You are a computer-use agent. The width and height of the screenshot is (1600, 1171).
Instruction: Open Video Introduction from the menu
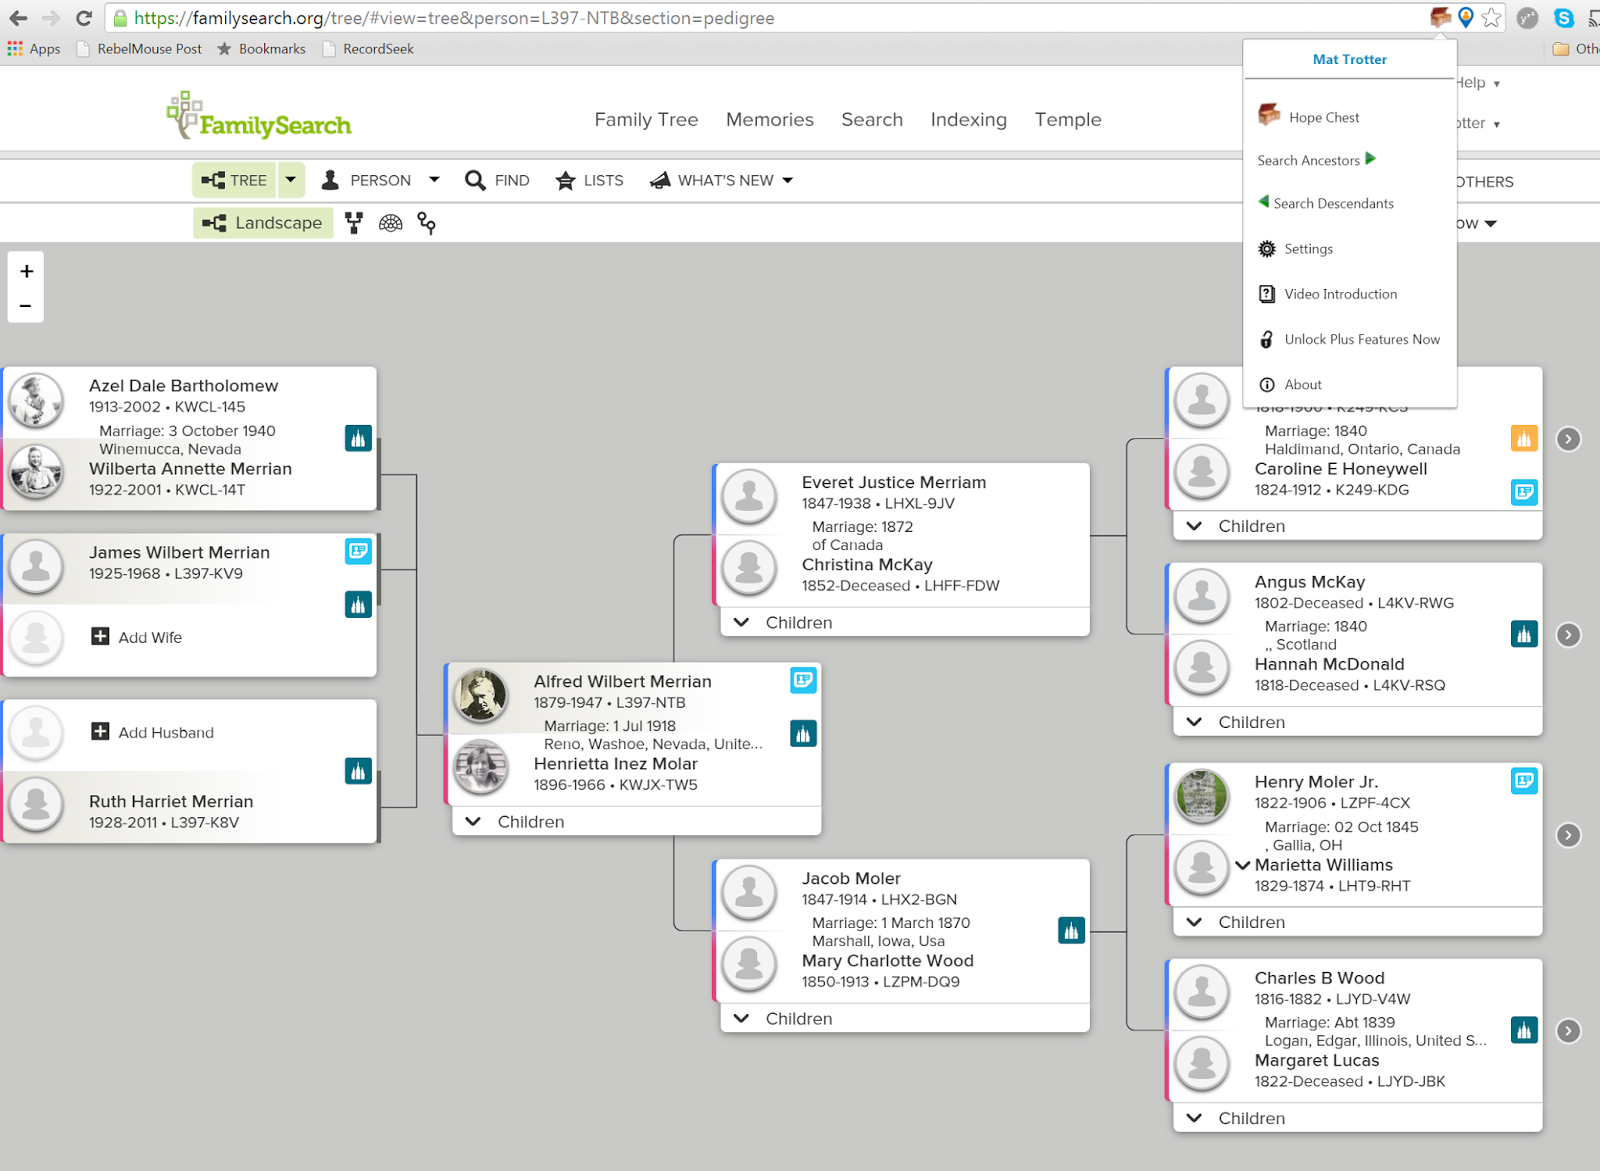[1340, 293]
